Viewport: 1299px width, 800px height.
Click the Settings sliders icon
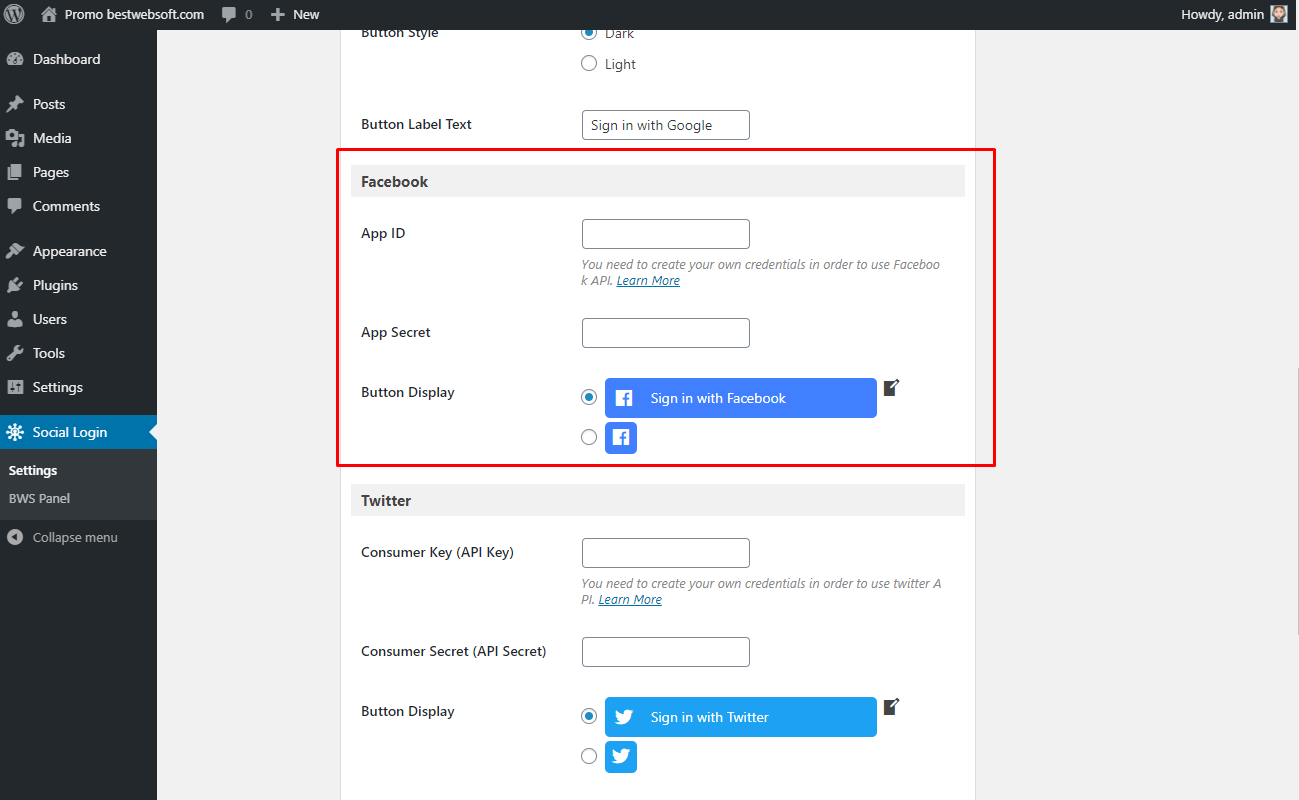pos(15,387)
